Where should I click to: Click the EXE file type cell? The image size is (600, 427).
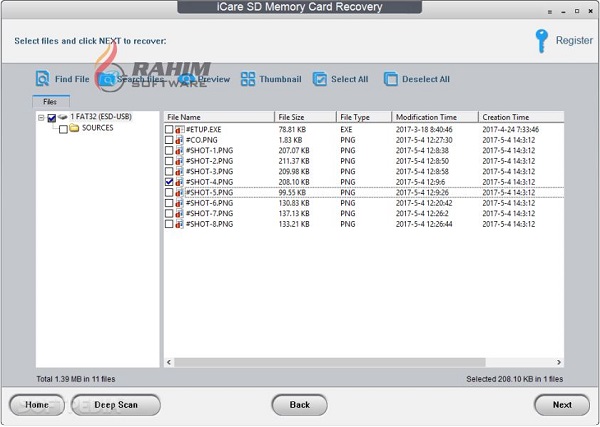pyautogui.click(x=346, y=130)
